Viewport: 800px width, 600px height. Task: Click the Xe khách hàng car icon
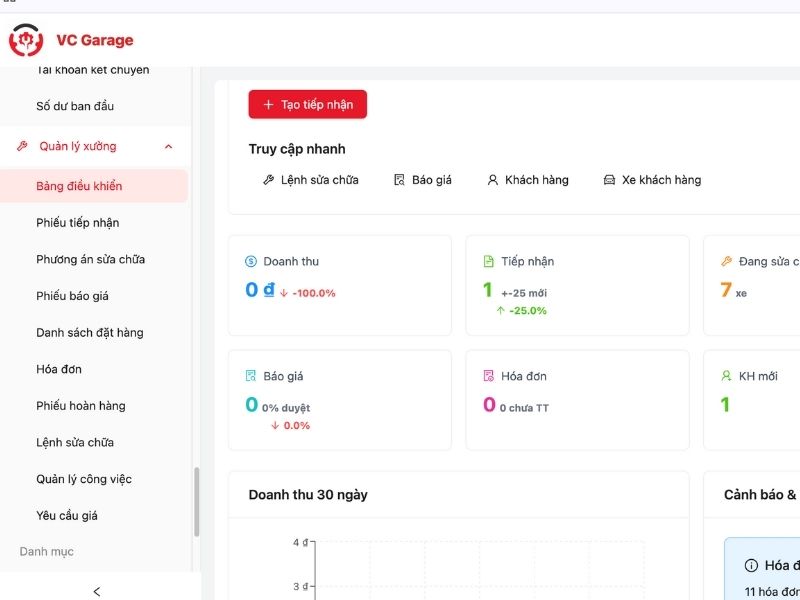[x=609, y=180]
